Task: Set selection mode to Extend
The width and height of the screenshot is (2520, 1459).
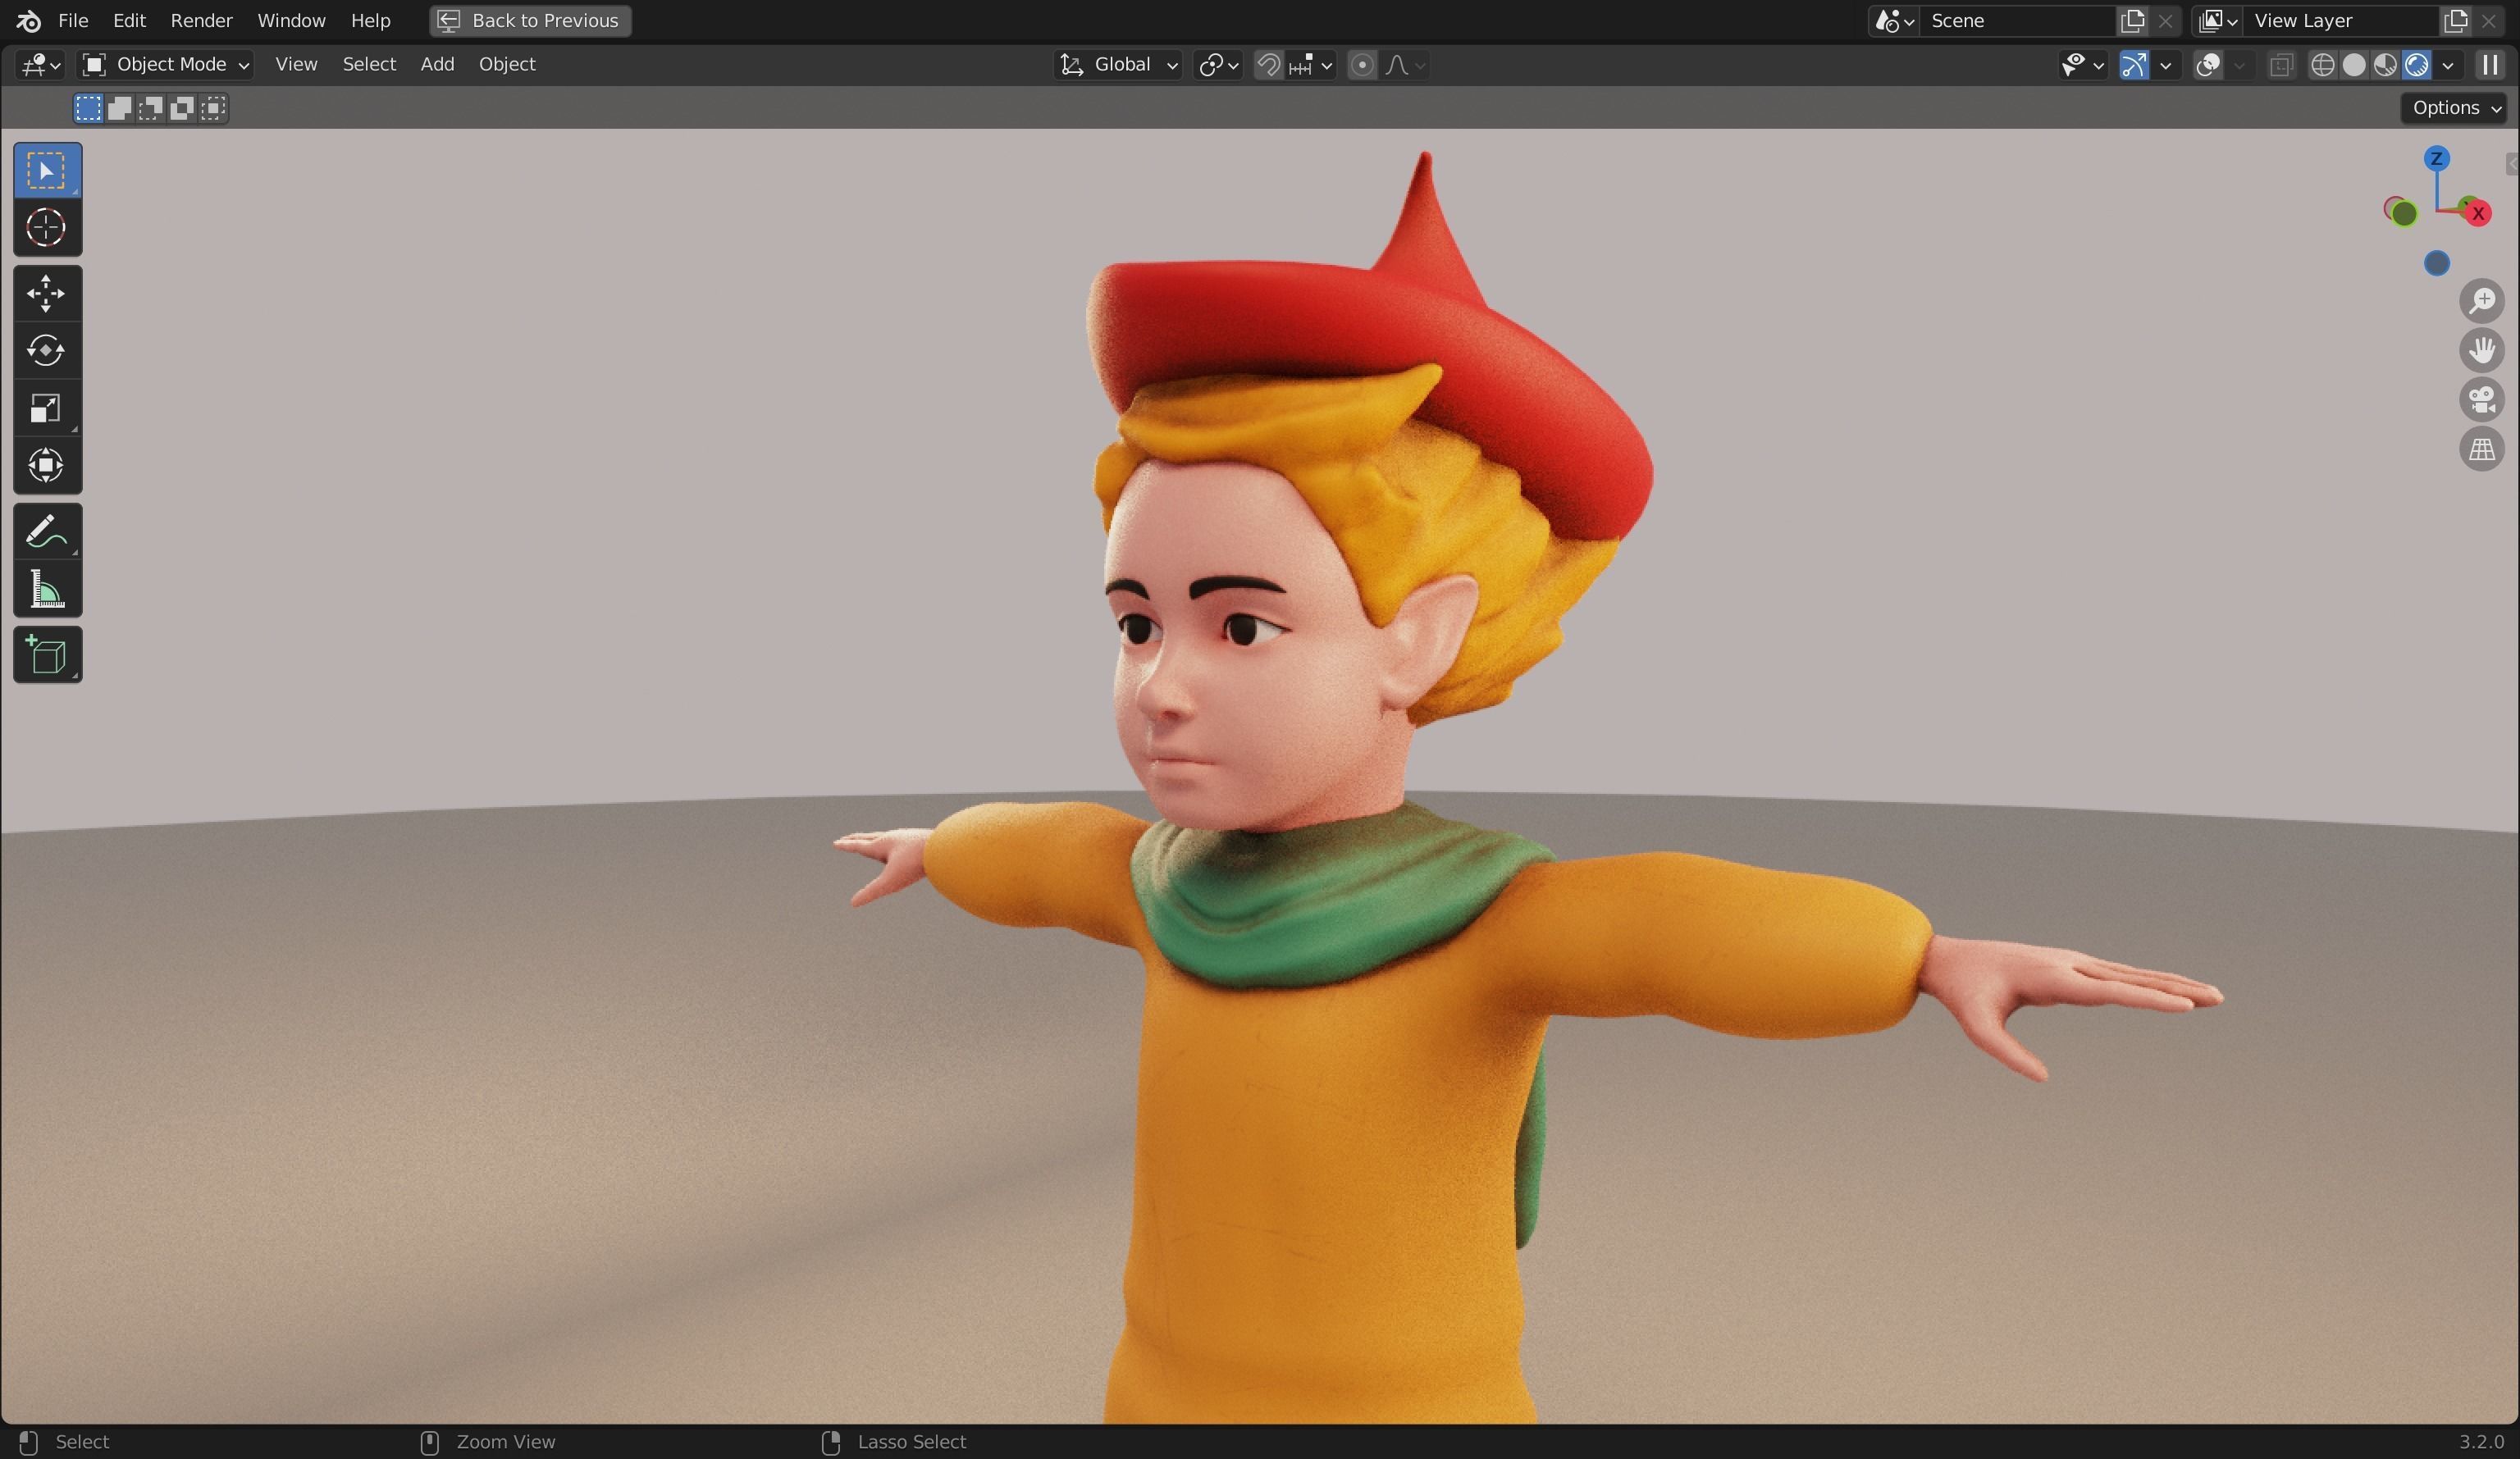Action: point(119,108)
